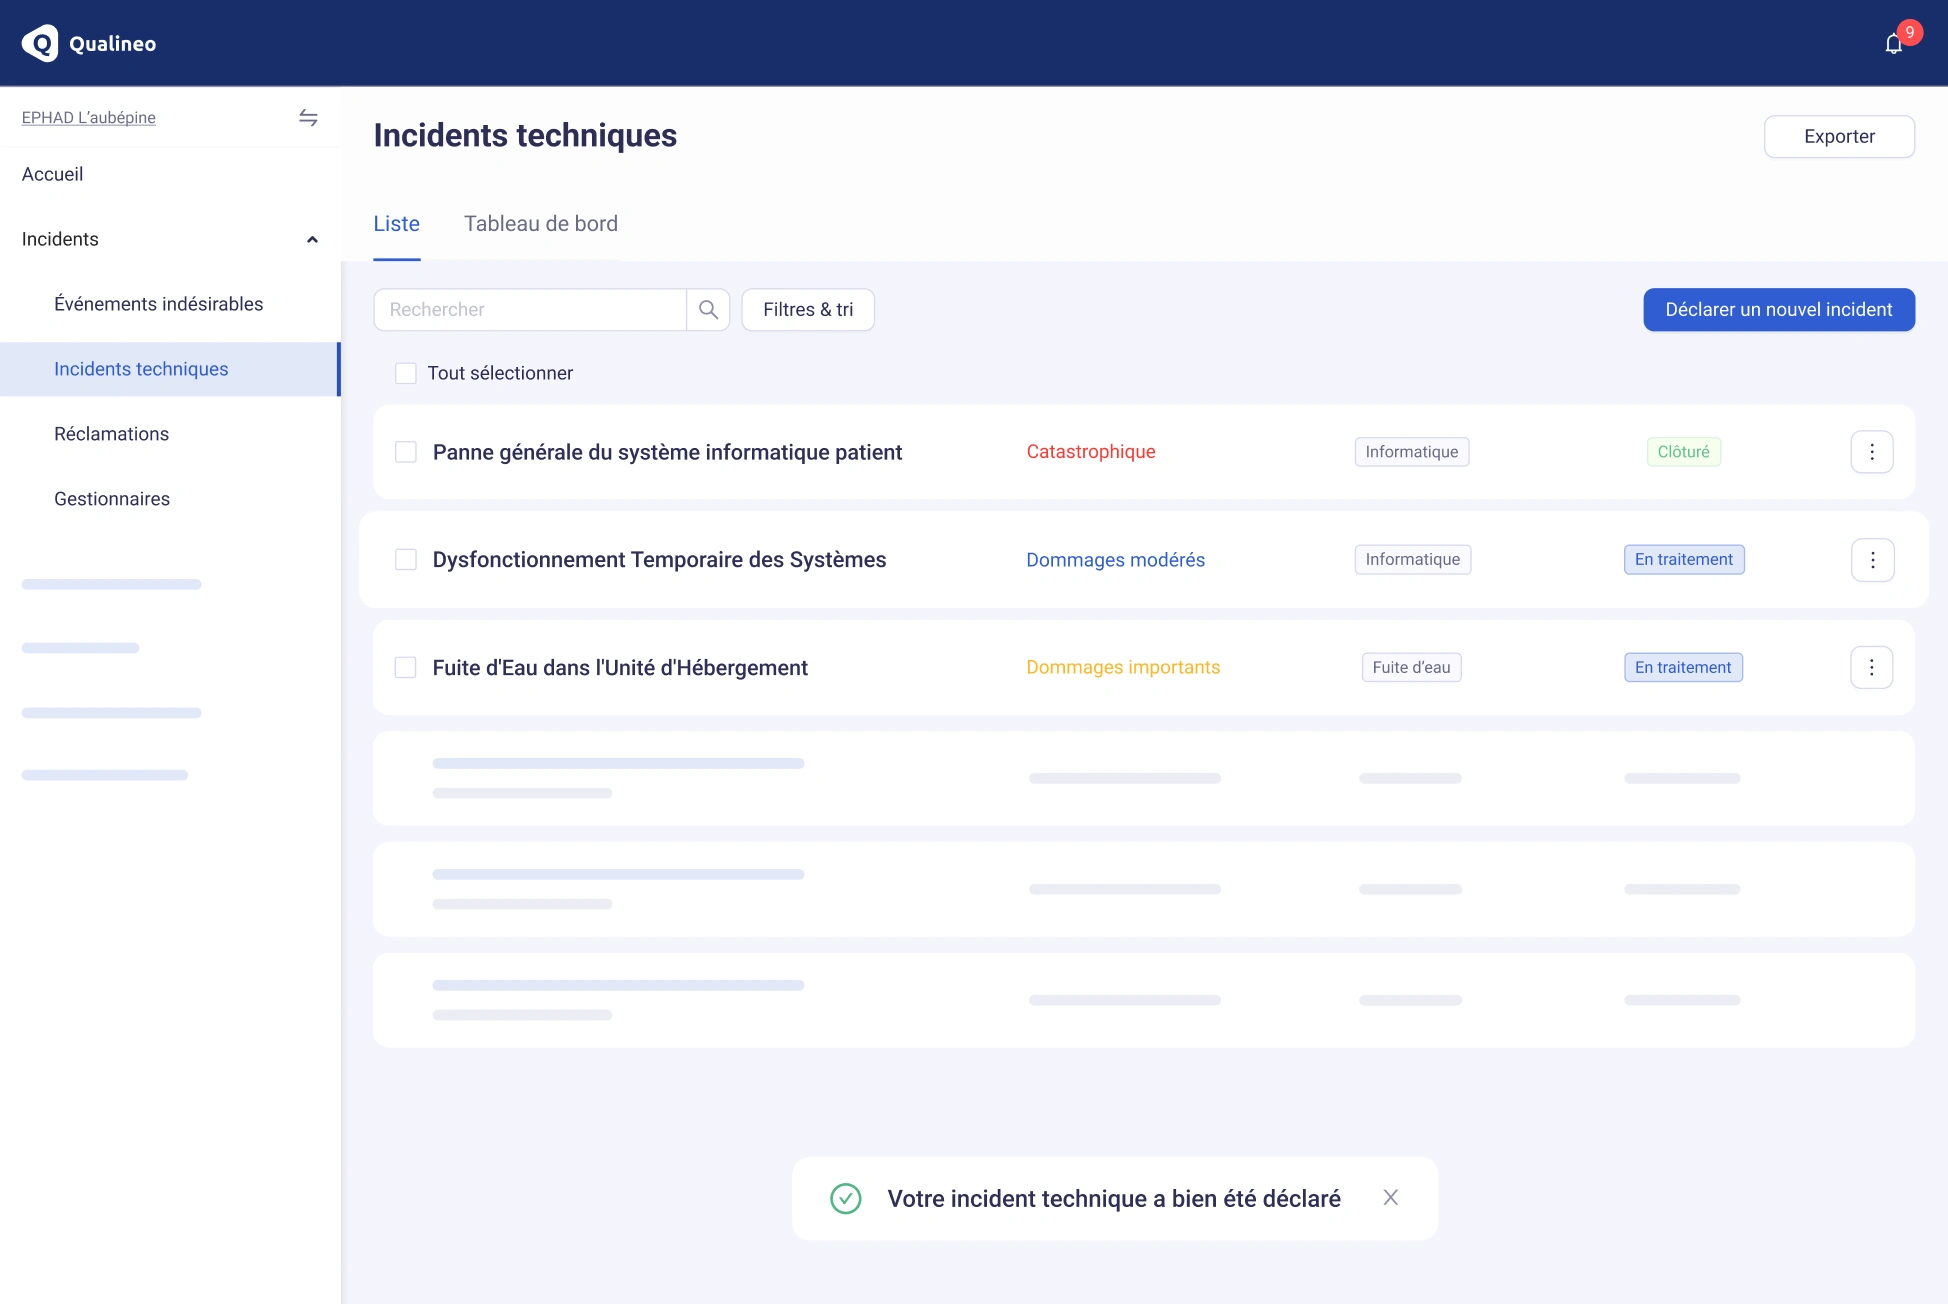Click the search magnifier icon
1948x1304 pixels.
tap(708, 310)
